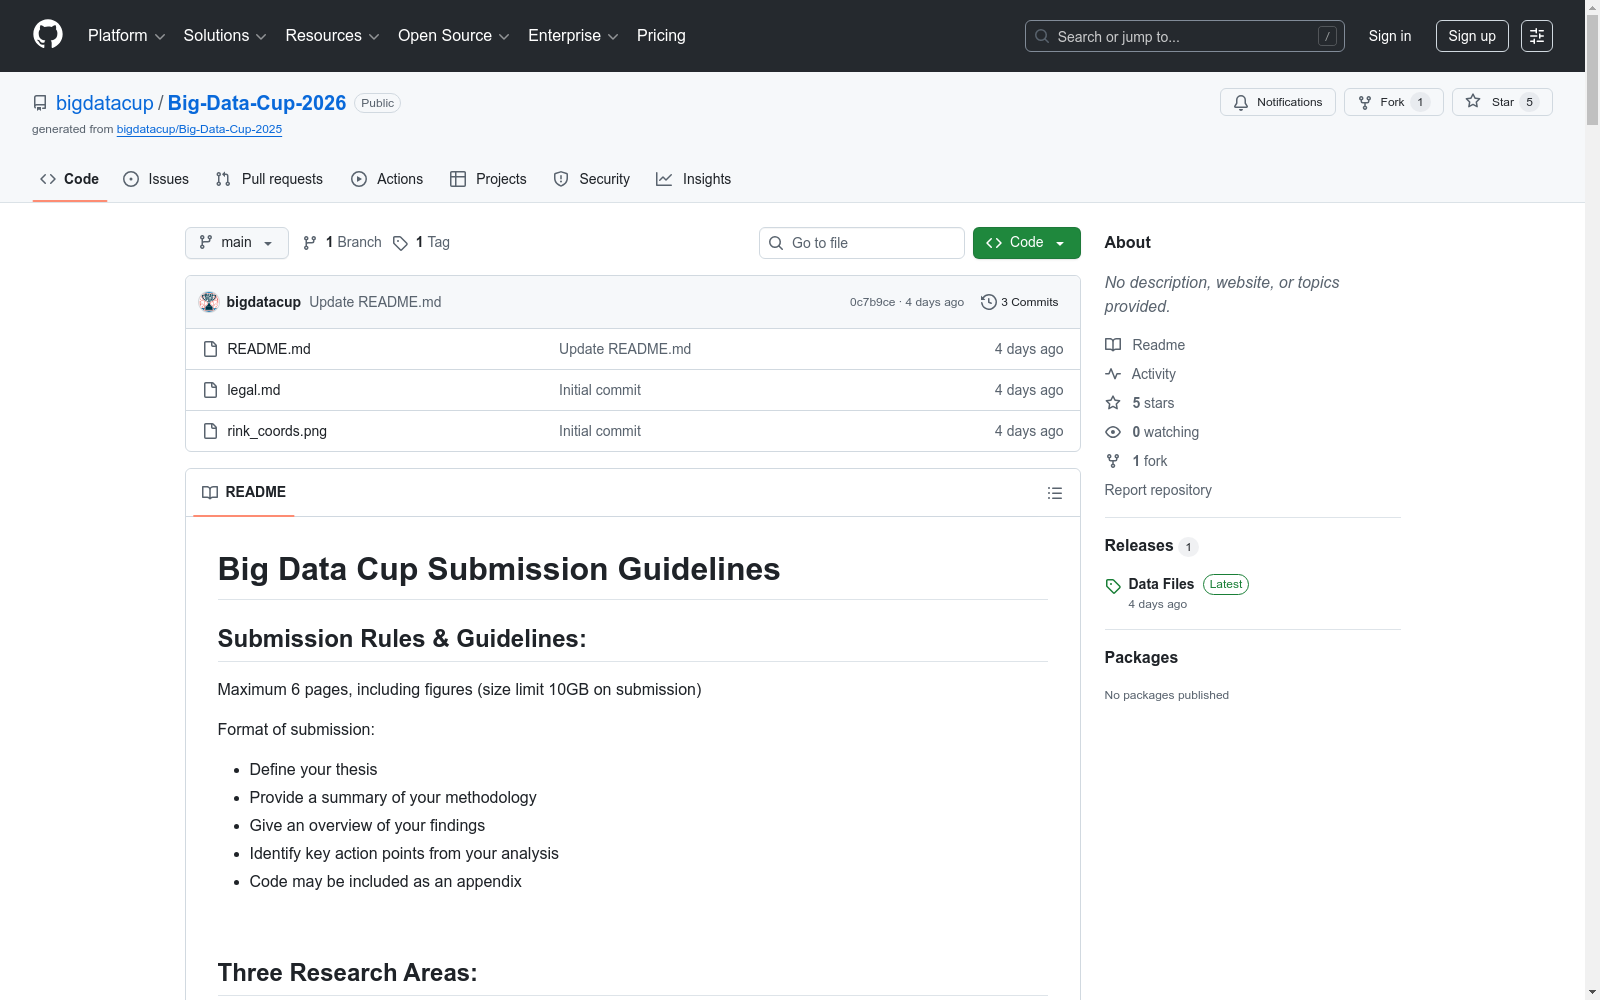Image resolution: width=1600 pixels, height=1000 pixels.
Task: Open the README outline list icon
Action: [1054, 493]
